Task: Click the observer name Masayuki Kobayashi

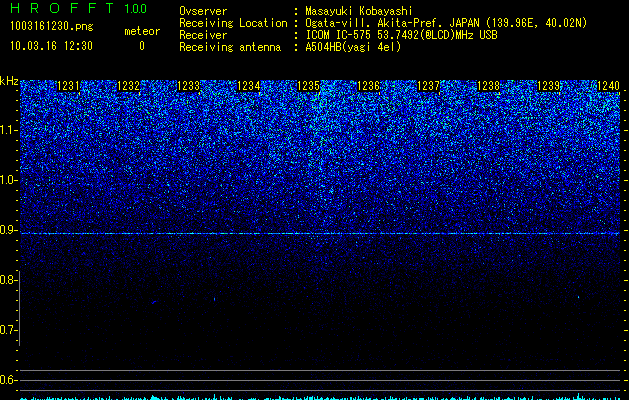Action: [359, 11]
